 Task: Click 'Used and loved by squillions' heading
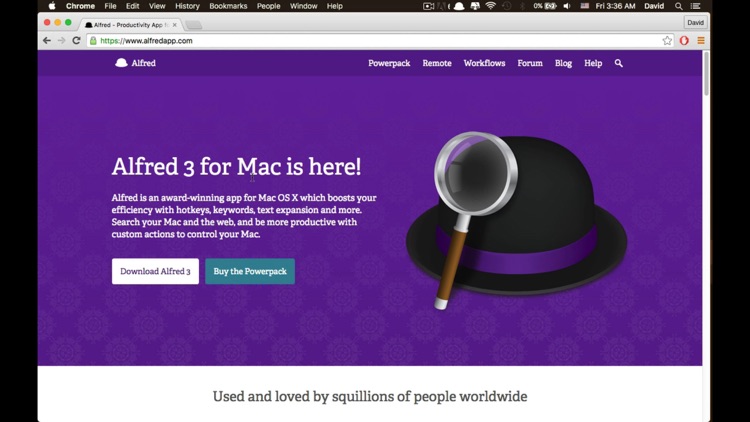click(x=370, y=397)
